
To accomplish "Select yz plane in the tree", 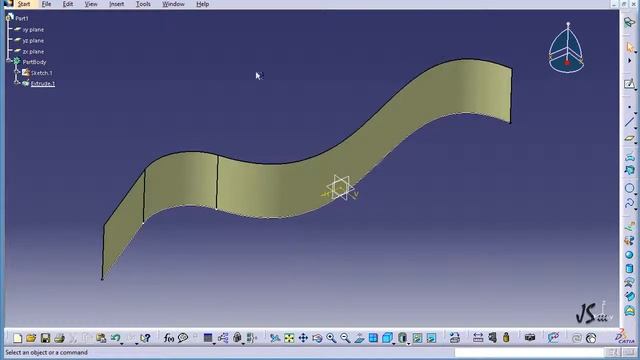I will [33, 41].
